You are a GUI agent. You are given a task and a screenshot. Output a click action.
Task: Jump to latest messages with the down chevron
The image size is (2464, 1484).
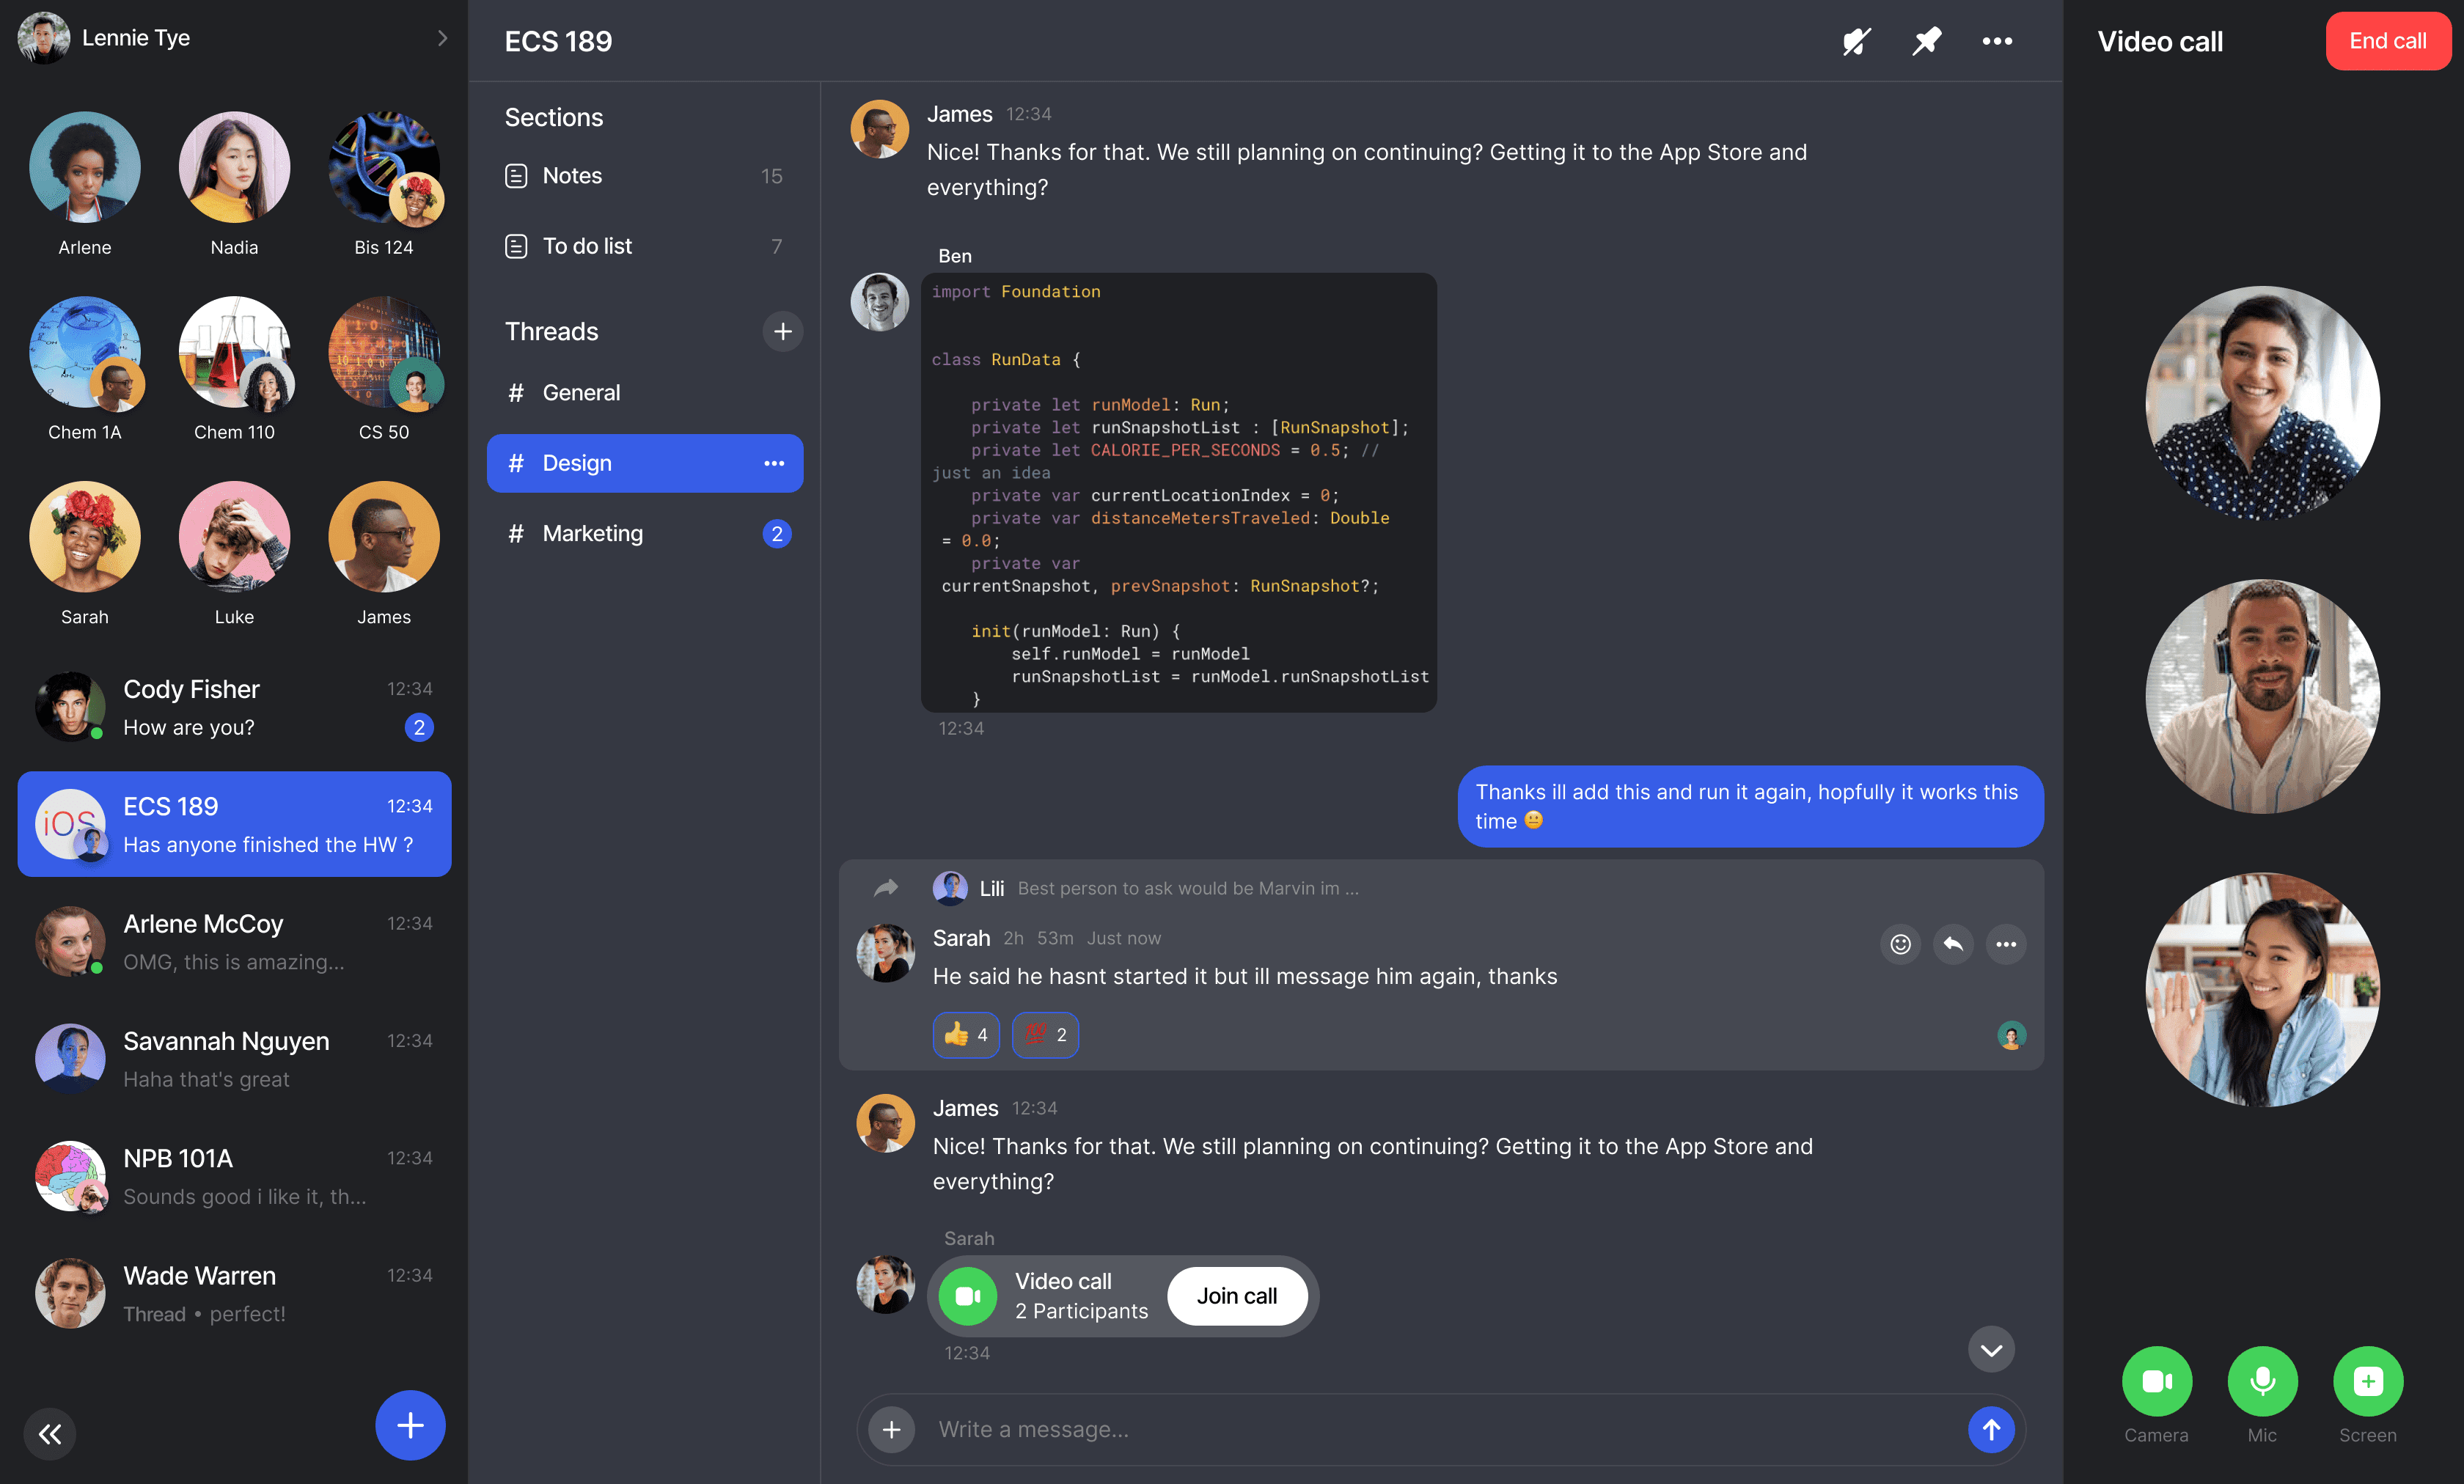(x=1990, y=1349)
